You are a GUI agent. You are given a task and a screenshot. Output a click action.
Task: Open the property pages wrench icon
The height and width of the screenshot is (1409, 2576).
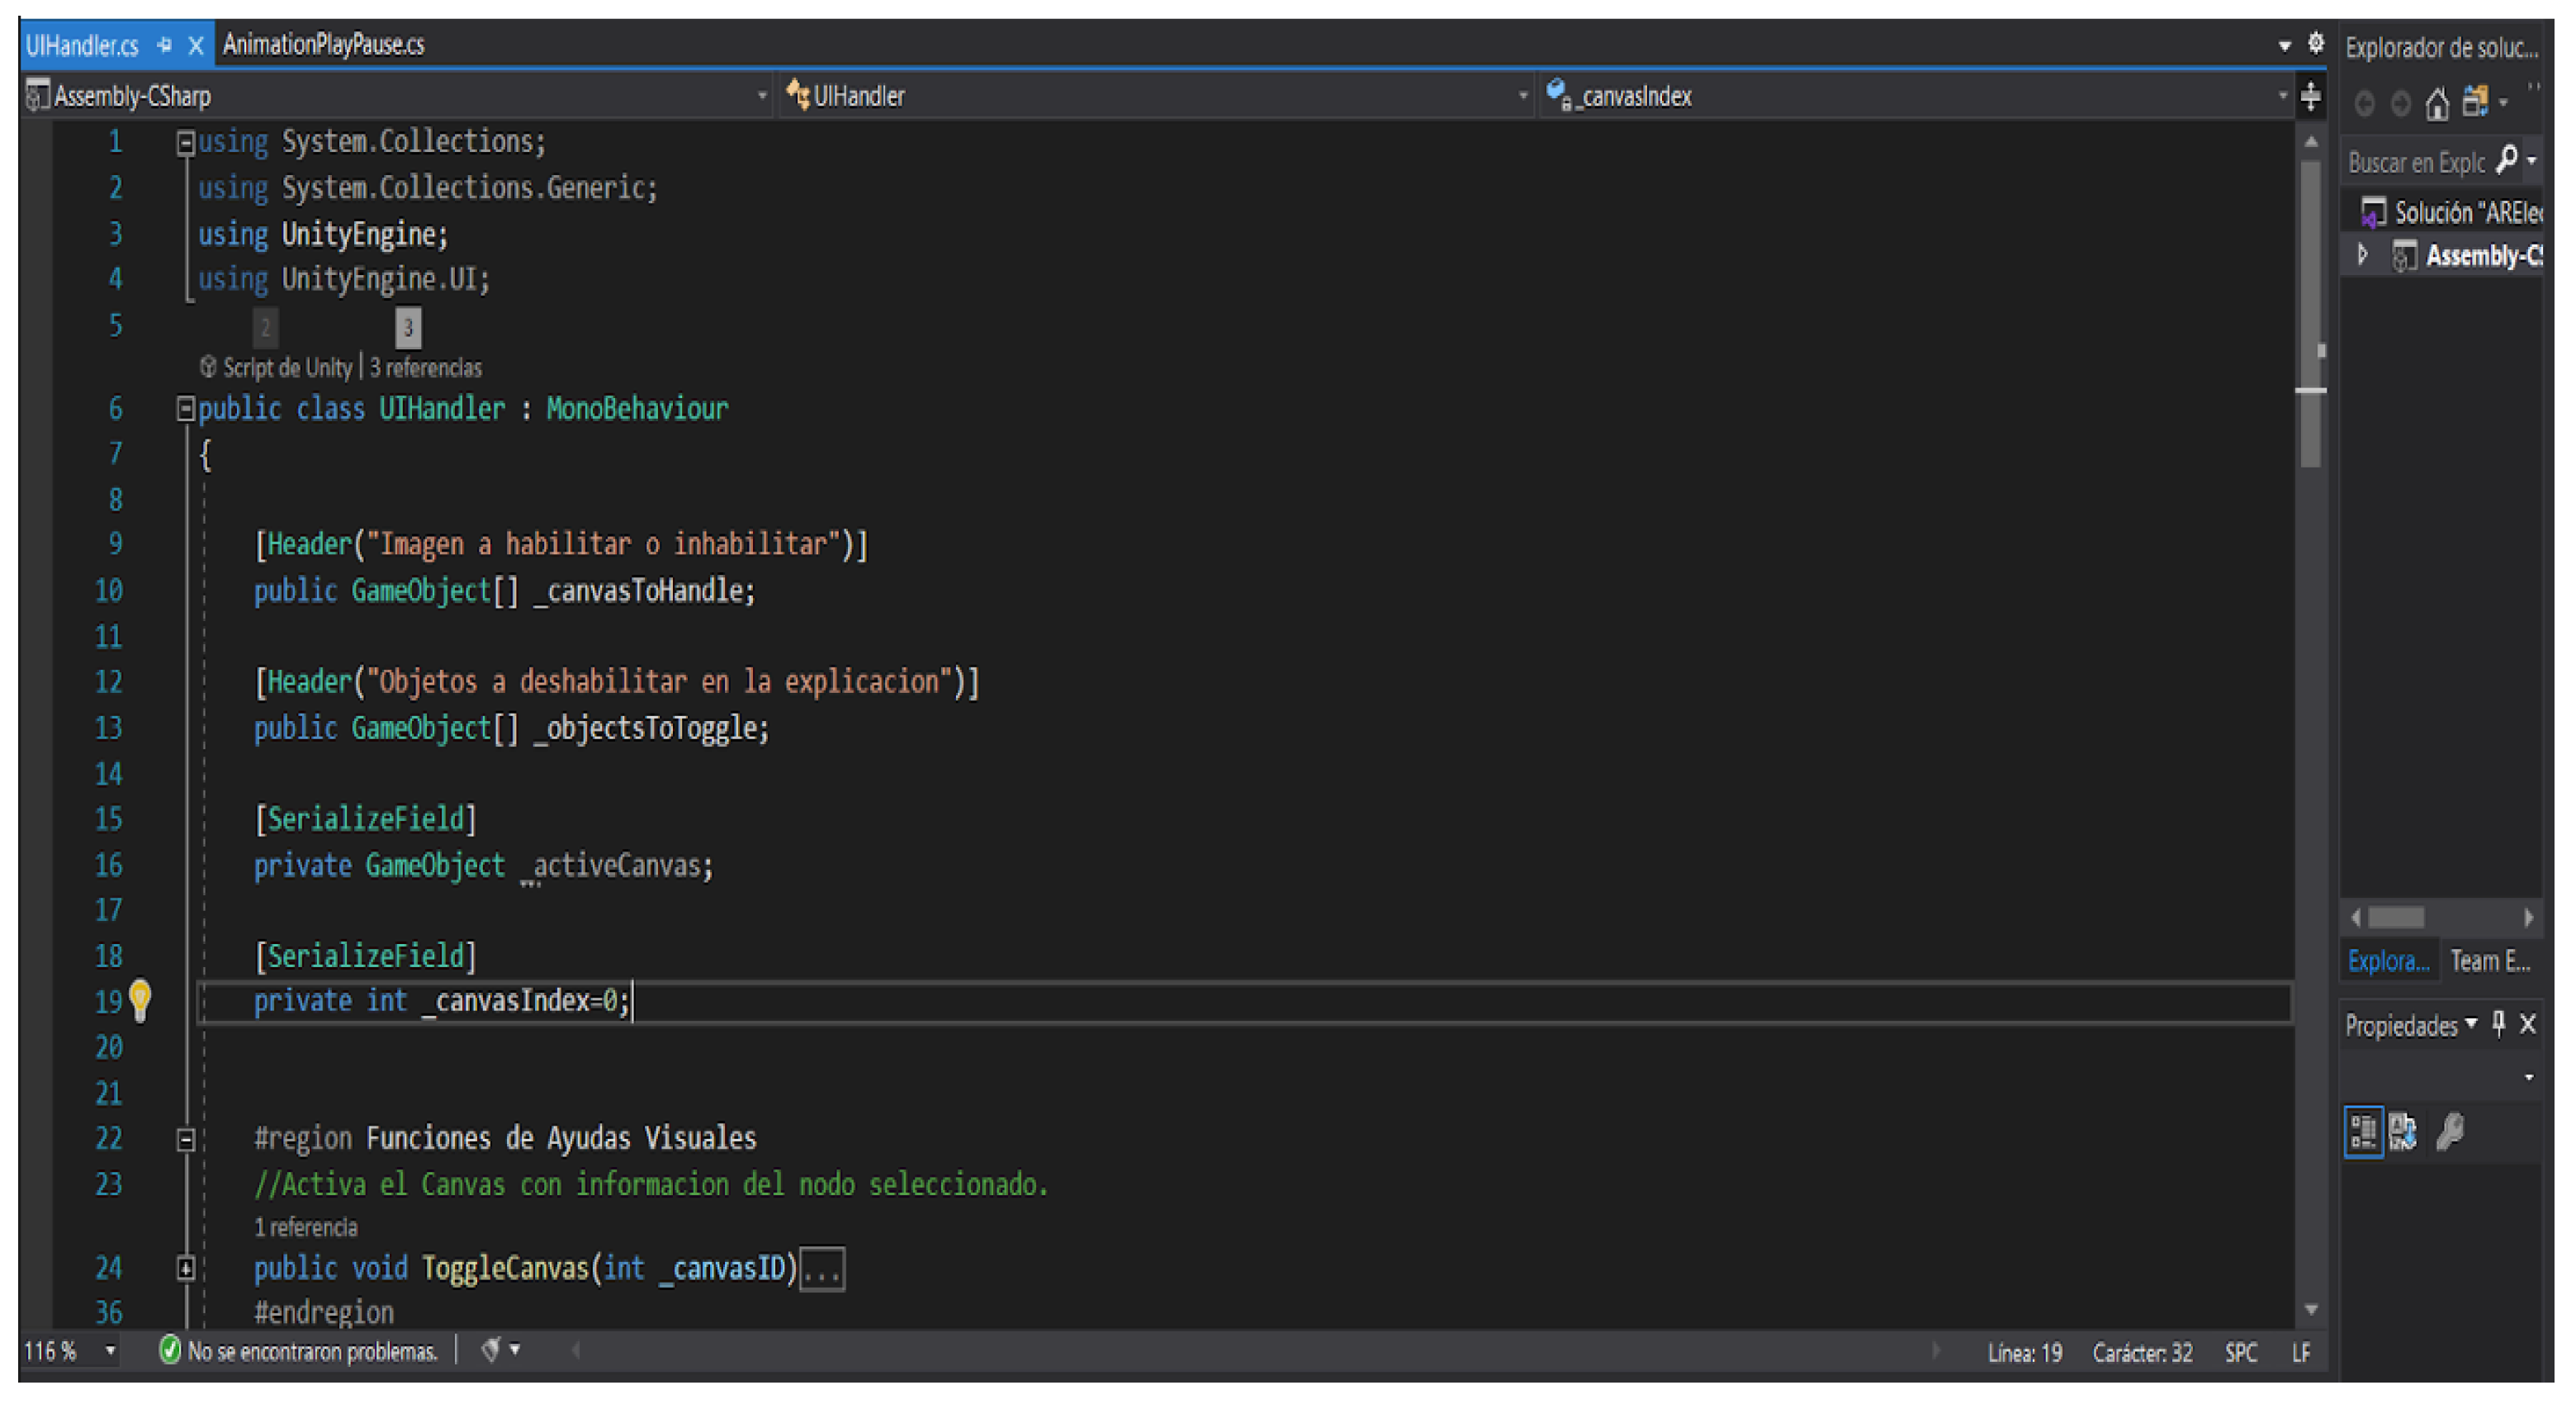(2450, 1132)
